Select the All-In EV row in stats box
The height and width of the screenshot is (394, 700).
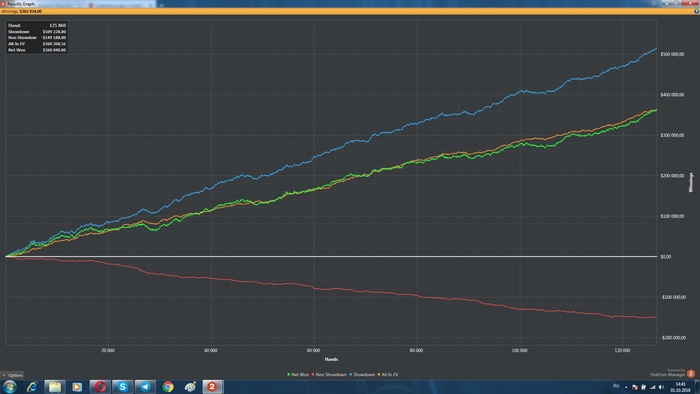pyautogui.click(x=37, y=44)
